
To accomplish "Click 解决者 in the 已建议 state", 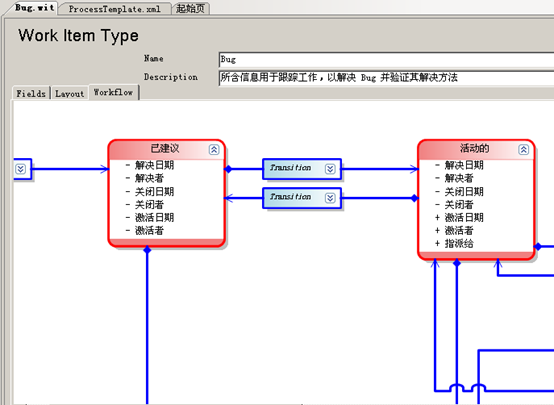I will pos(149,178).
